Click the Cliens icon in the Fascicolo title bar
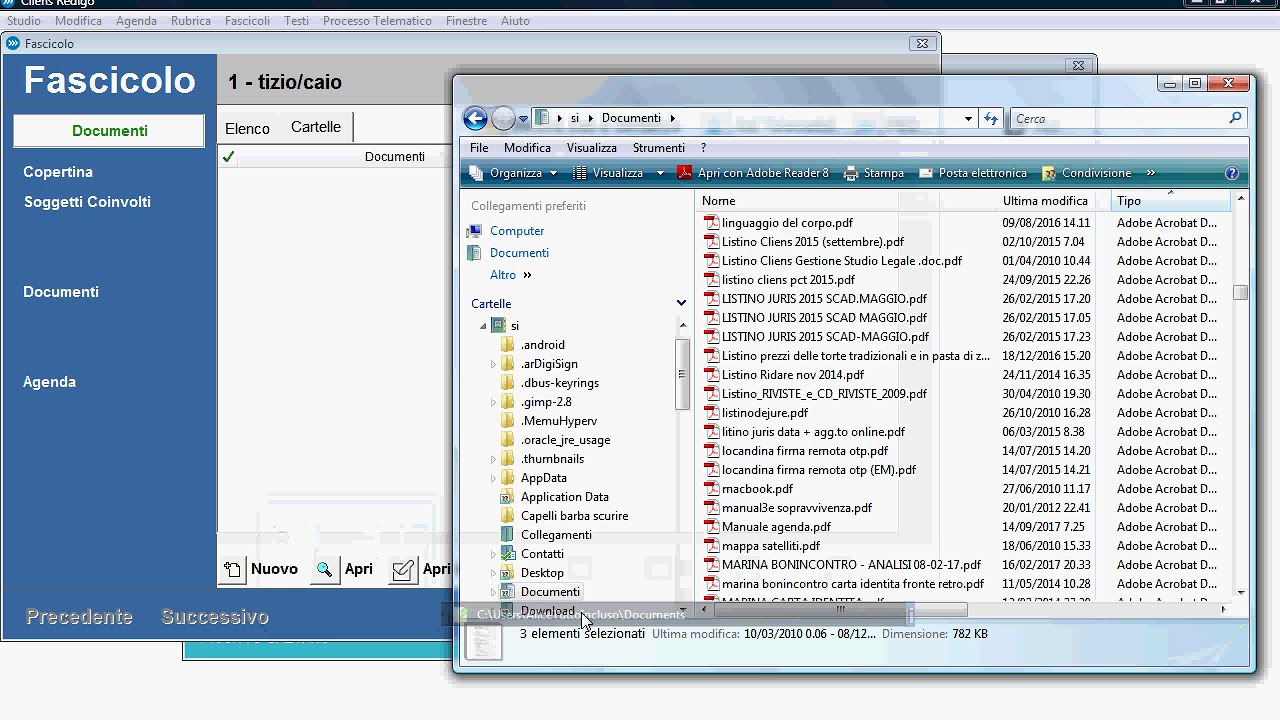Screen dimensions: 1280x720 tap(13, 43)
